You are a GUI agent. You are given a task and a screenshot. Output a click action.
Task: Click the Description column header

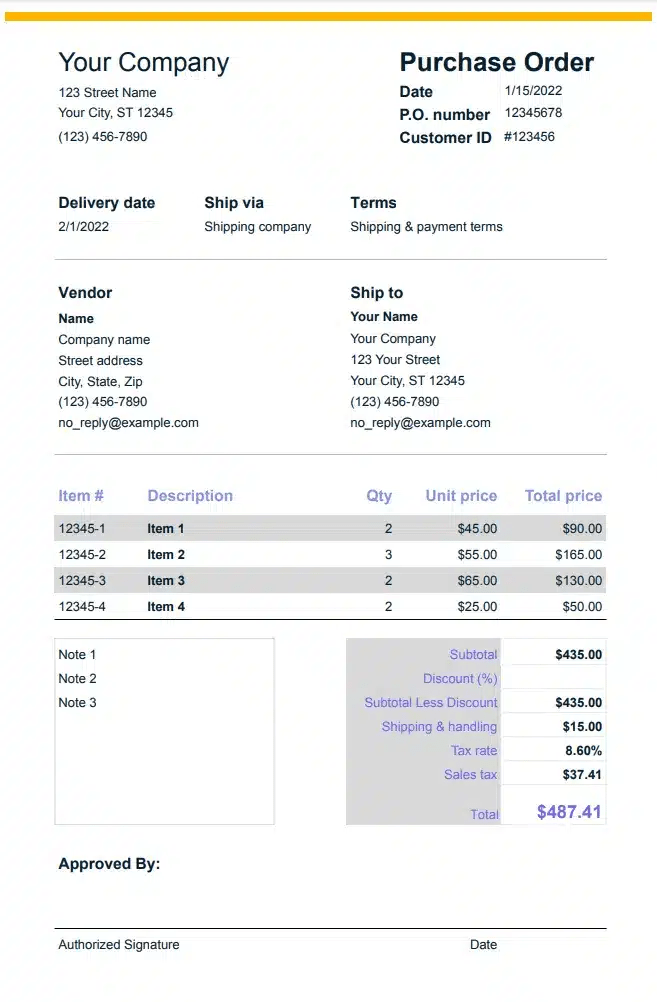pos(190,496)
